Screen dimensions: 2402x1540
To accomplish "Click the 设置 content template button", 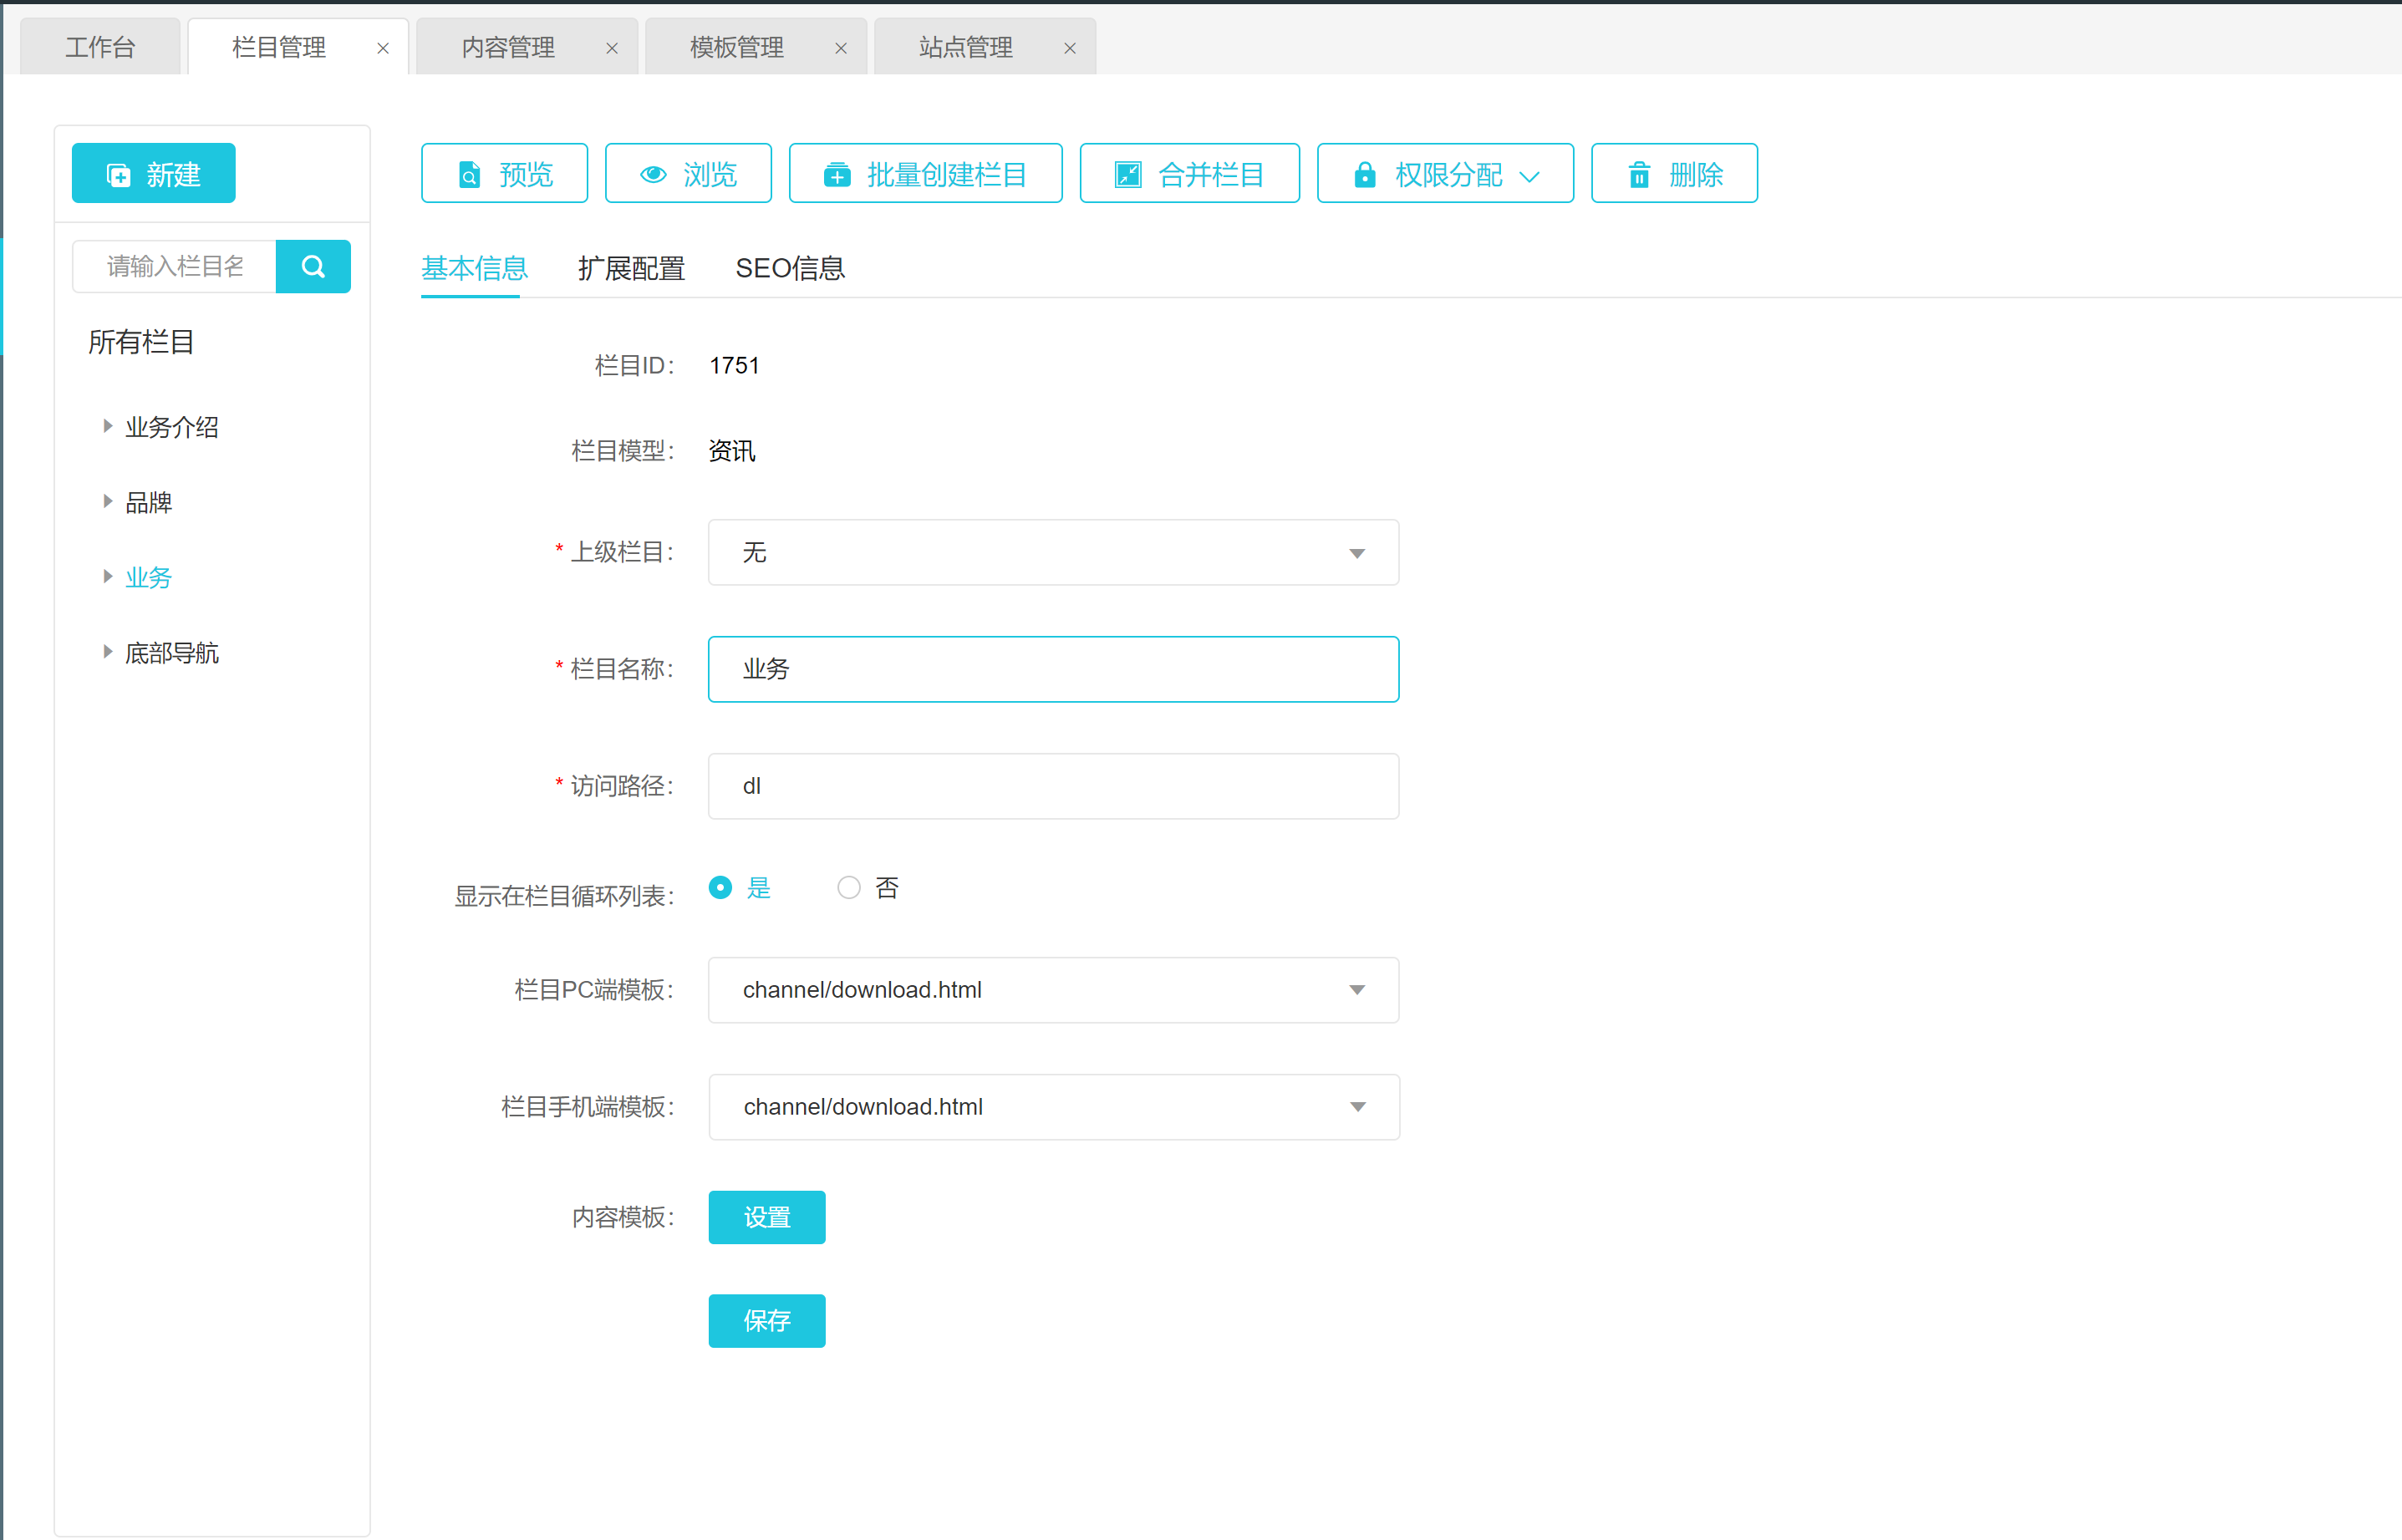I will pos(767,1217).
